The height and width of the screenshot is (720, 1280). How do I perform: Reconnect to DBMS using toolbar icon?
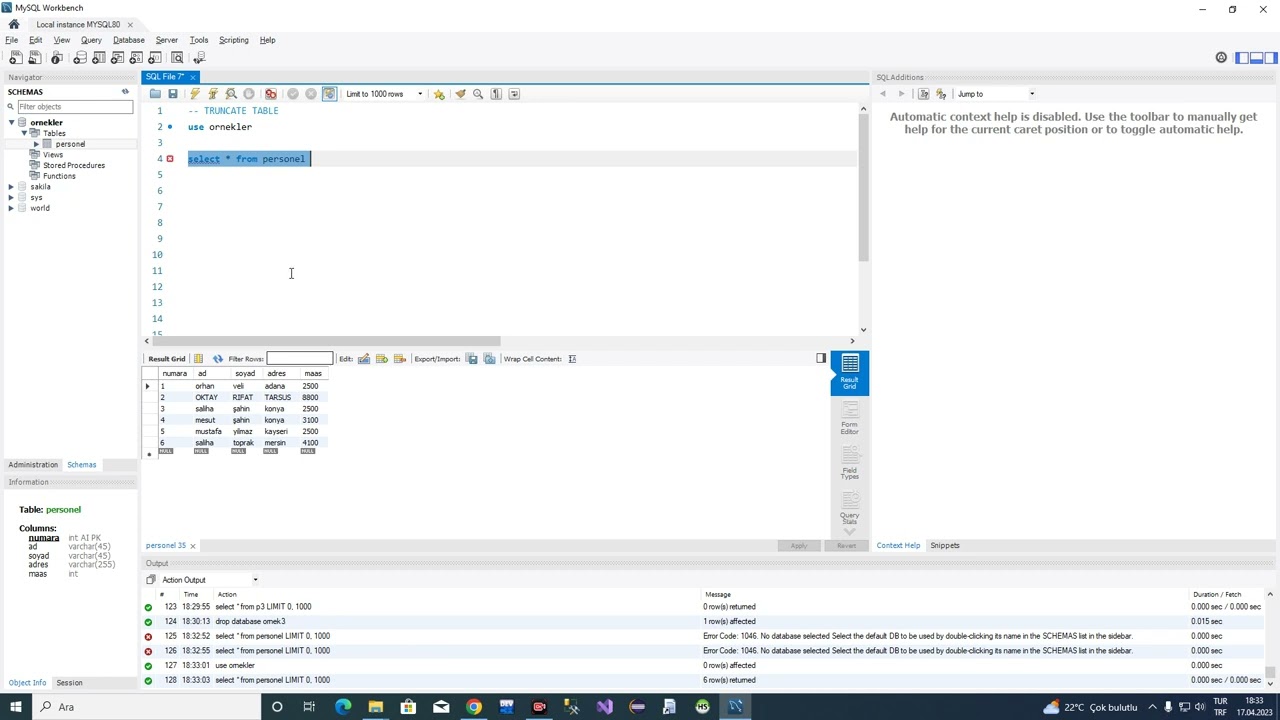[199, 58]
